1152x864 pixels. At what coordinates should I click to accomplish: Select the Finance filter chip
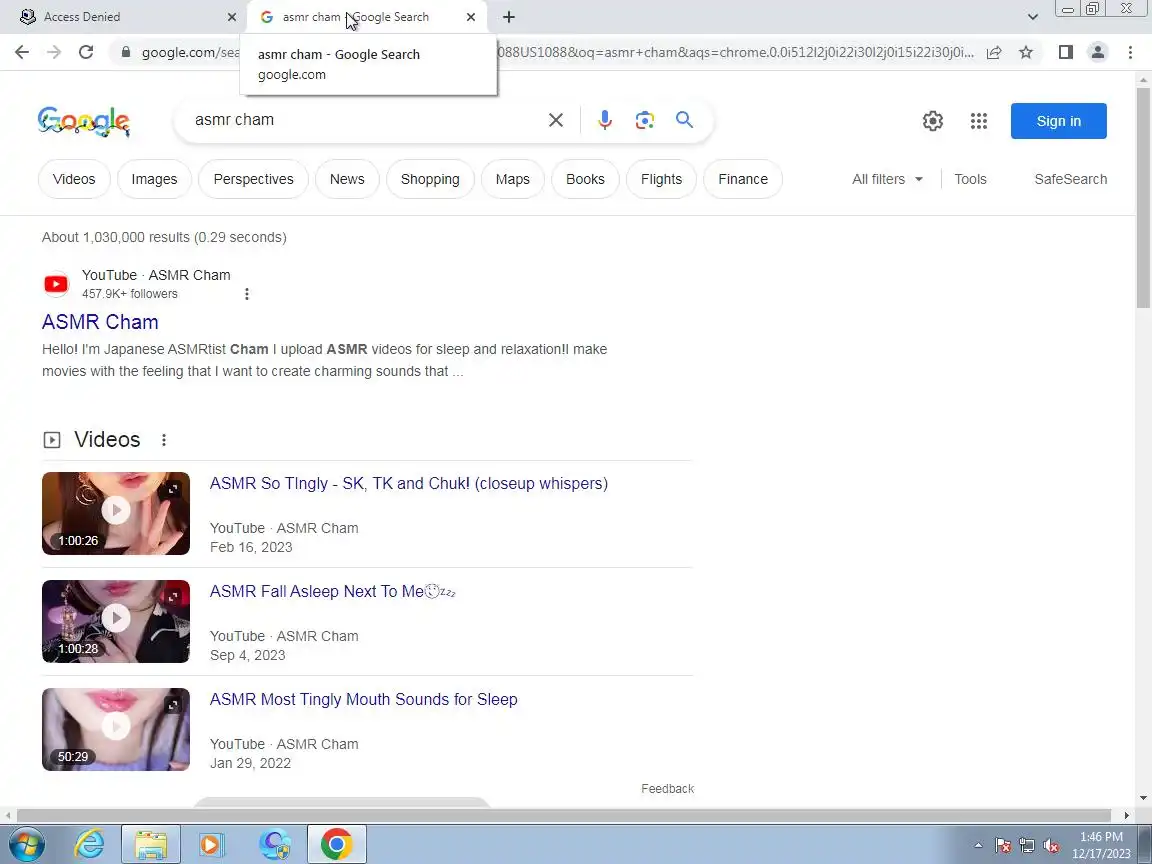click(743, 179)
